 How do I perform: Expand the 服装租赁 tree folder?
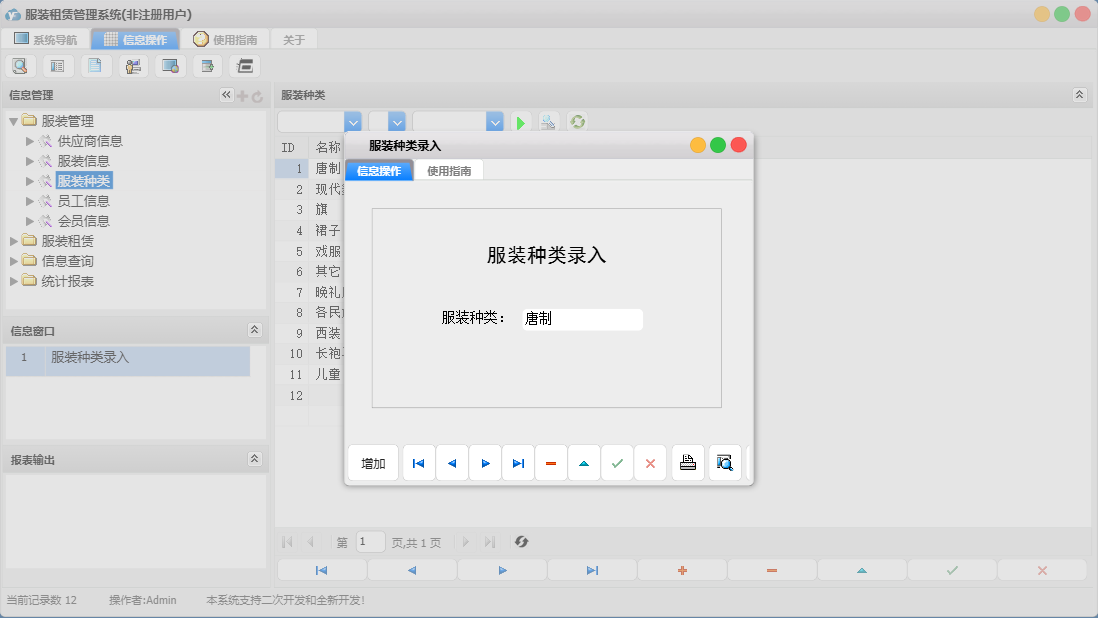(x=14, y=241)
